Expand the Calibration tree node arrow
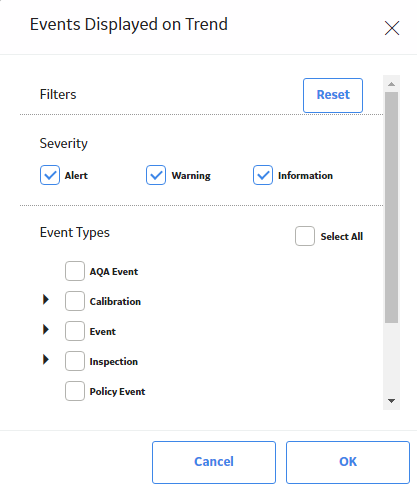Screen dimensions: 417x492 tap(46, 299)
